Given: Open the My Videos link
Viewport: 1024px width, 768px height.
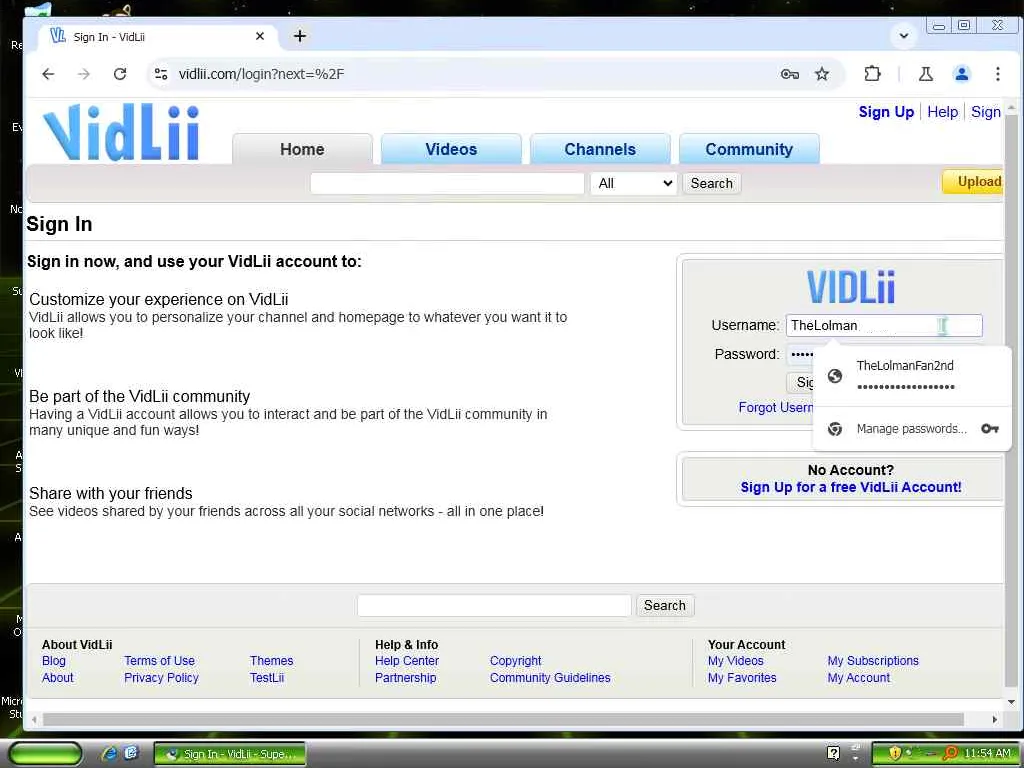Looking at the screenshot, I should click(x=735, y=661).
